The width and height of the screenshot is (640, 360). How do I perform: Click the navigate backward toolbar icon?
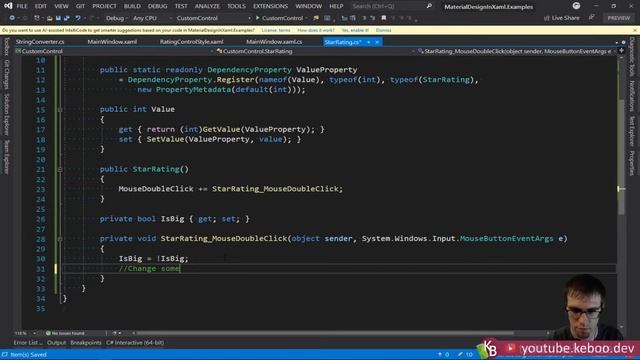click(12, 18)
